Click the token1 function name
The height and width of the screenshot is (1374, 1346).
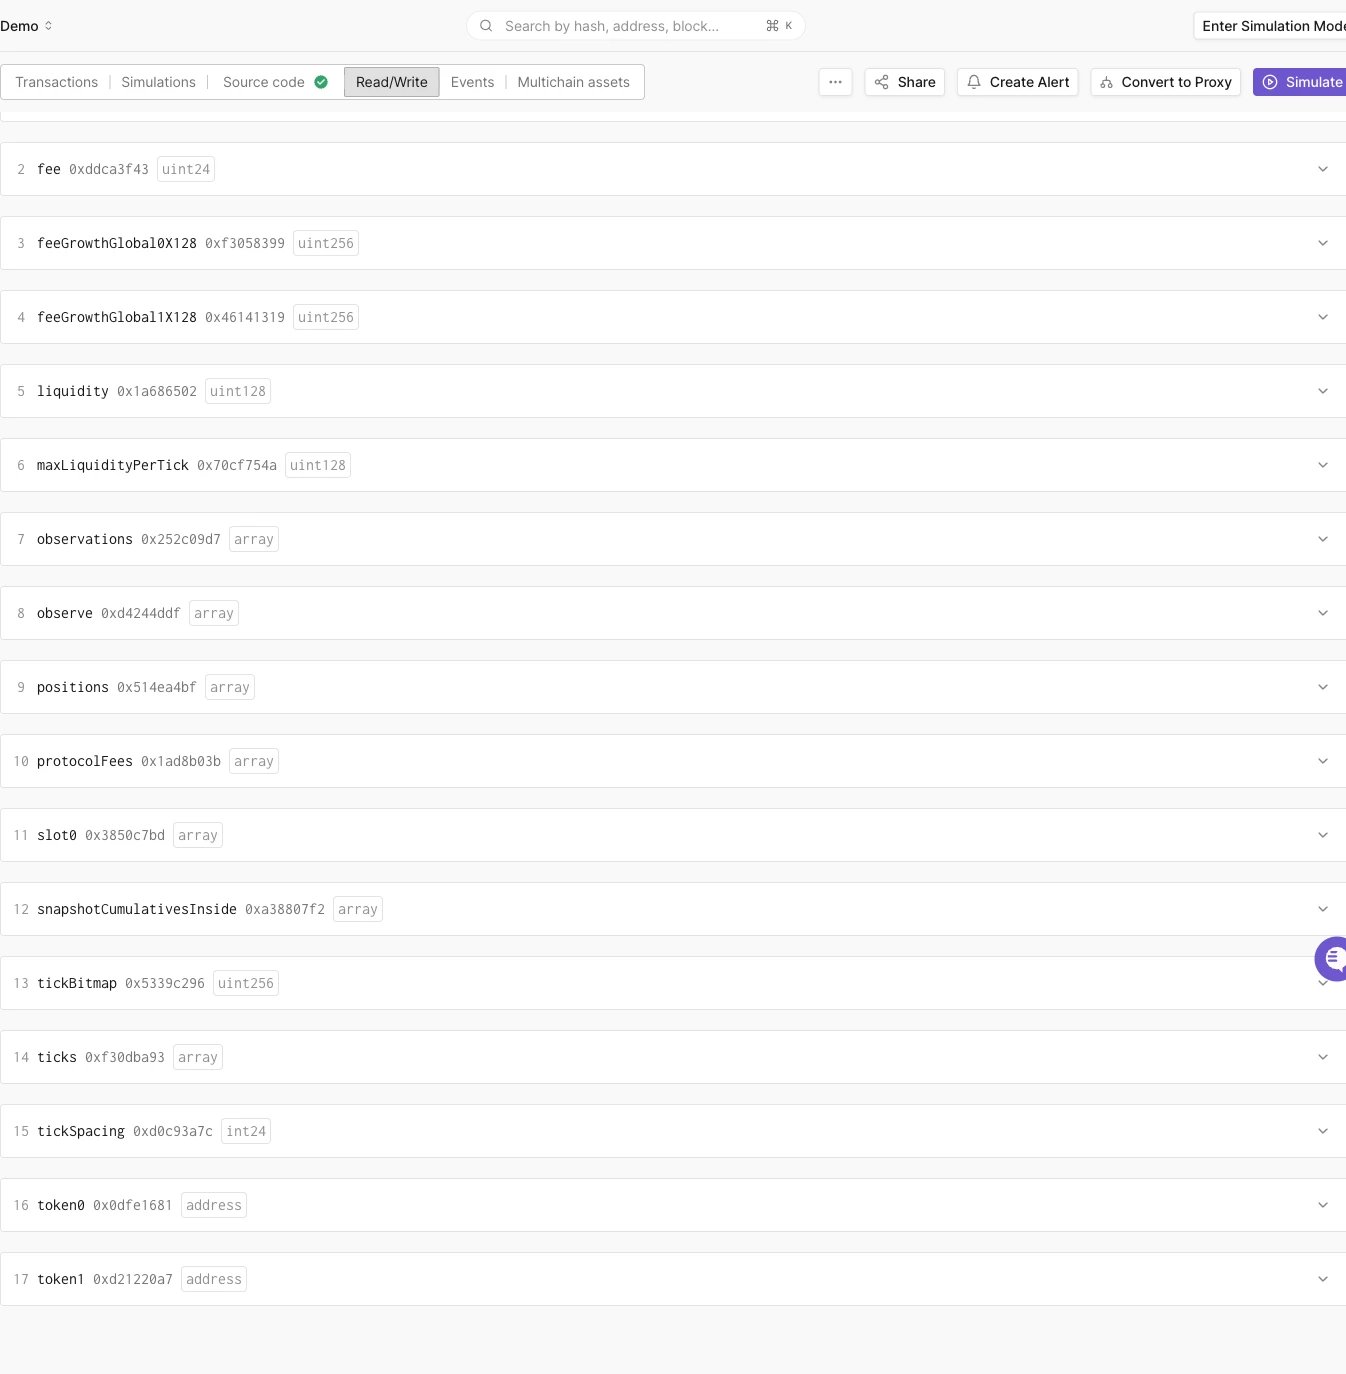tap(61, 1279)
